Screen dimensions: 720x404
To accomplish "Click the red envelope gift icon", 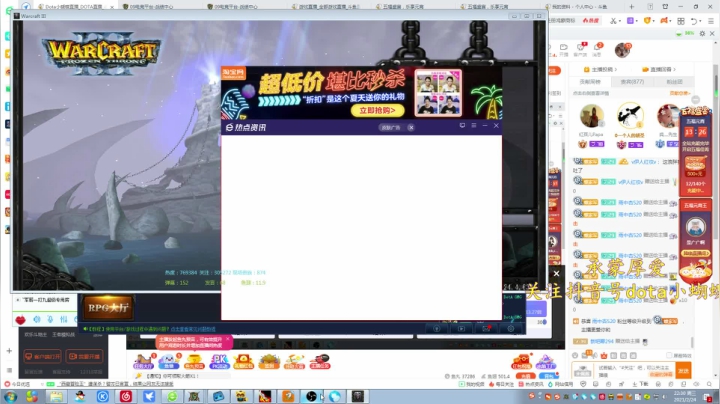I will click(244, 361).
